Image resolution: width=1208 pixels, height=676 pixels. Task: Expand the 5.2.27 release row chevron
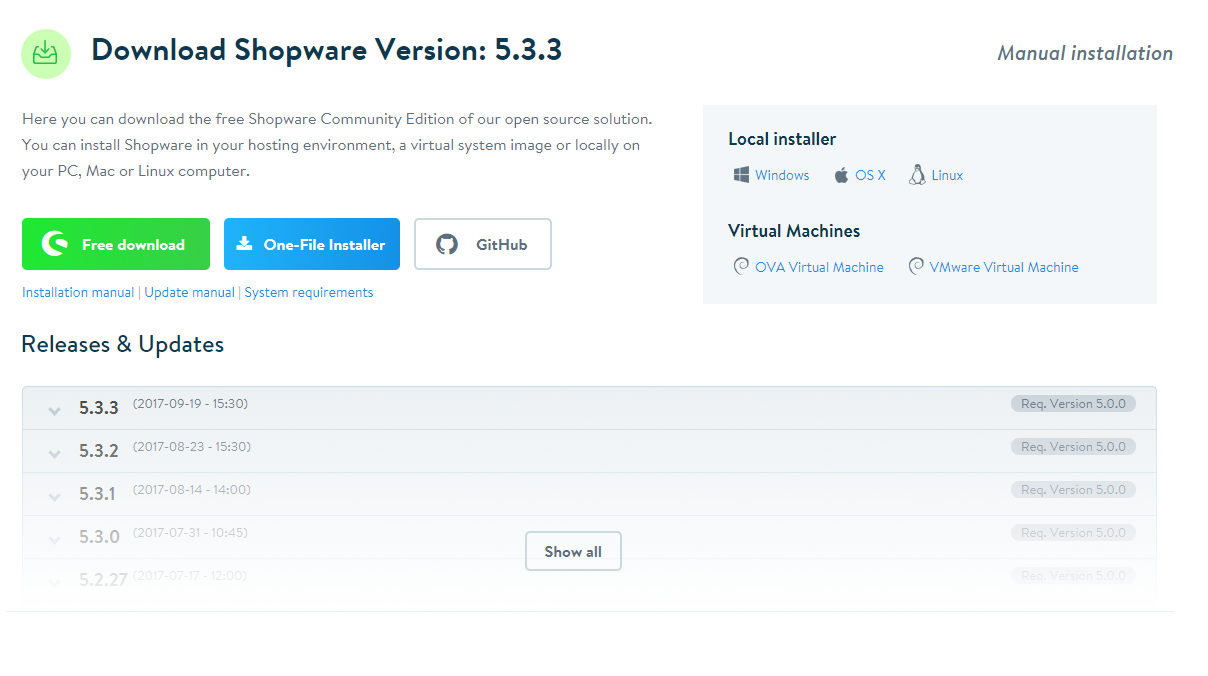tap(54, 582)
